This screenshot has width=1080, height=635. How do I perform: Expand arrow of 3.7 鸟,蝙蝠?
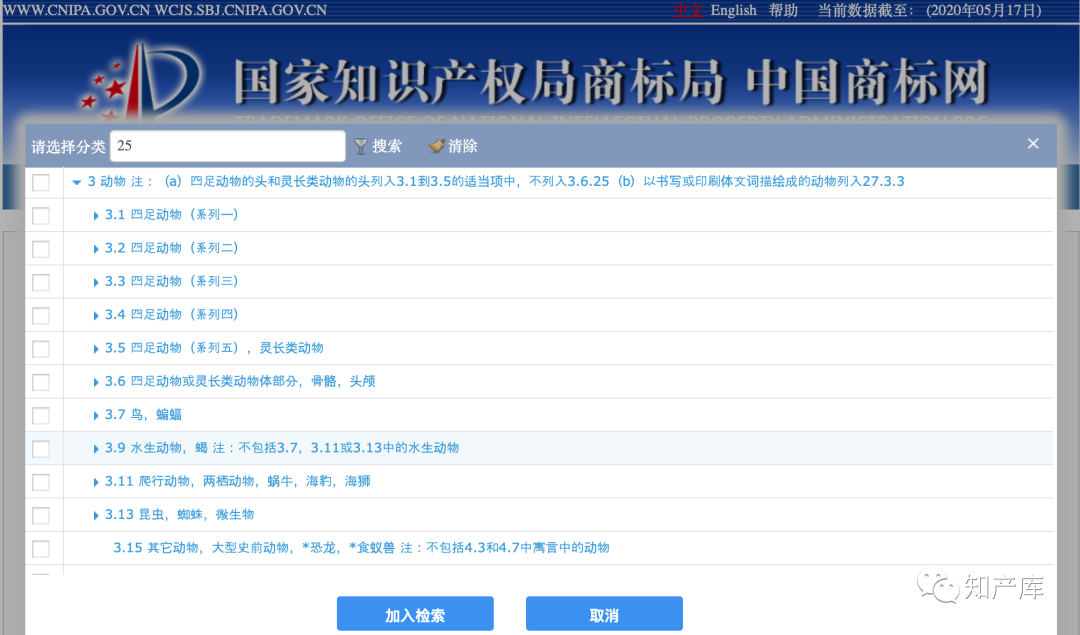96,415
